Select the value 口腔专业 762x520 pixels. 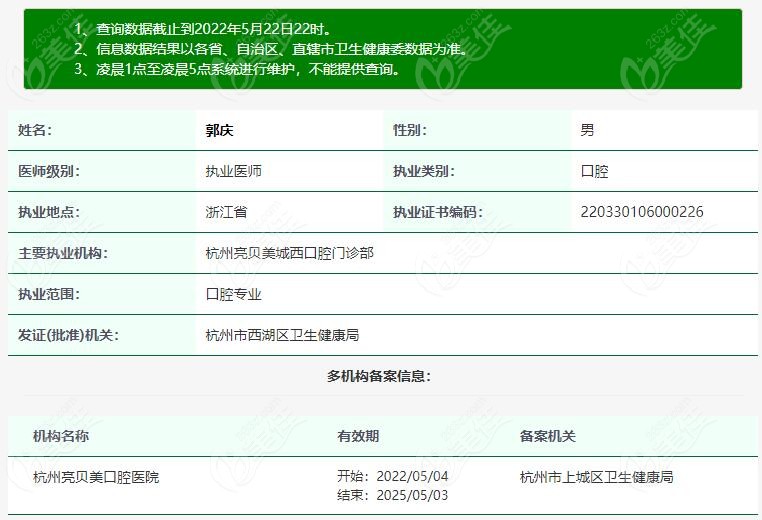[233, 294]
